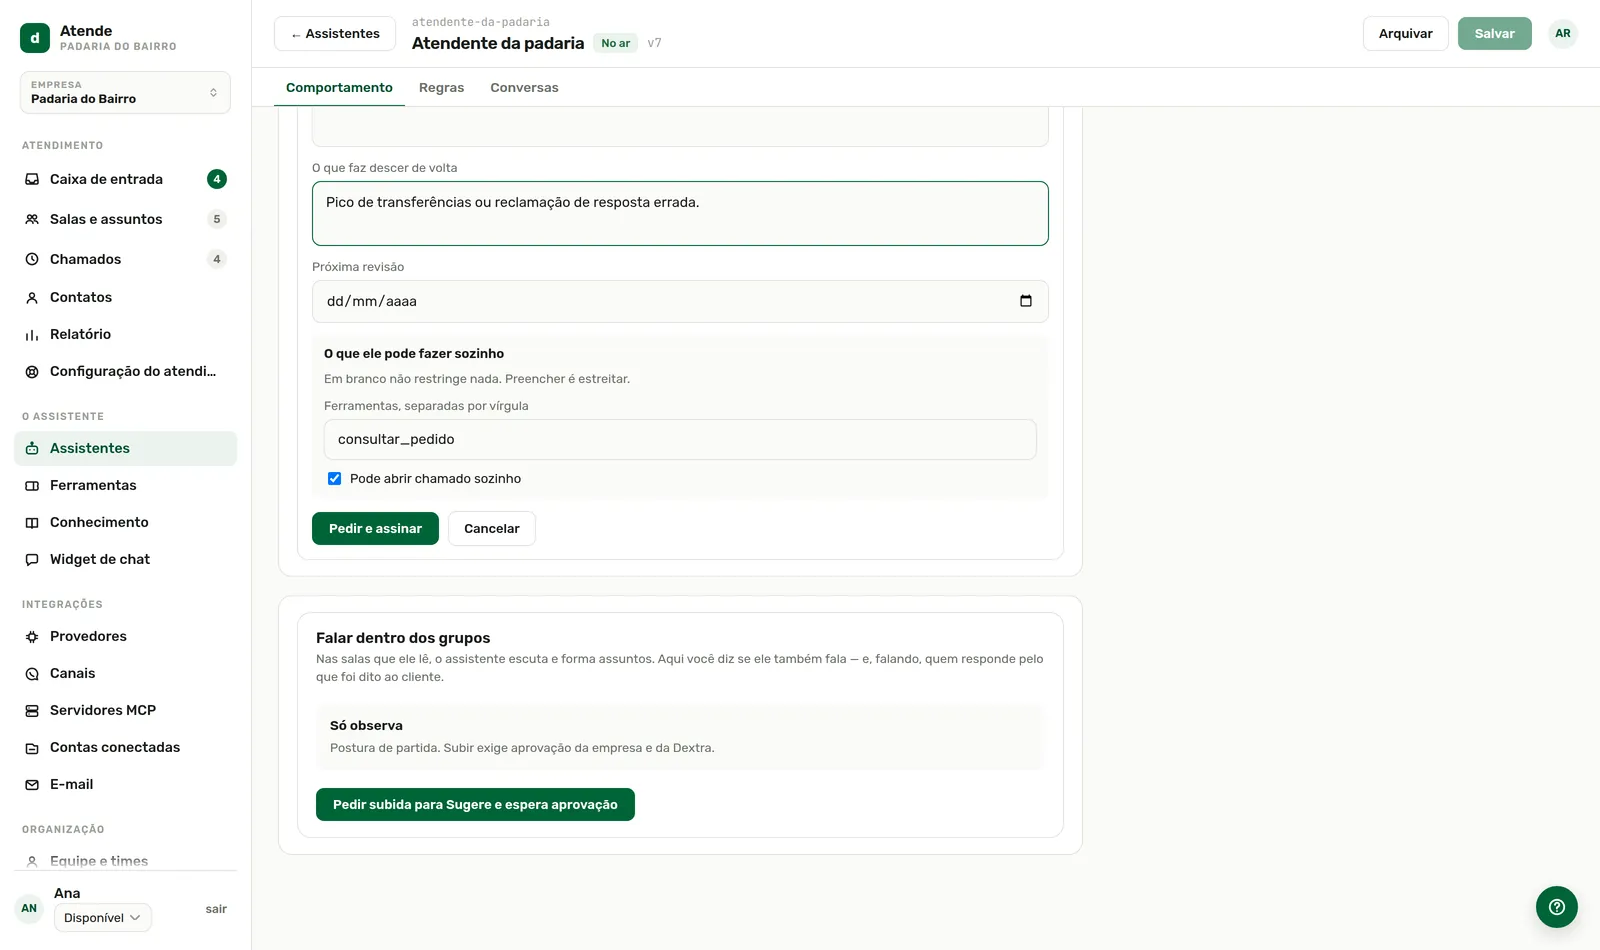Select the Chamados clock icon
The width and height of the screenshot is (1600, 950).
click(x=32, y=259)
